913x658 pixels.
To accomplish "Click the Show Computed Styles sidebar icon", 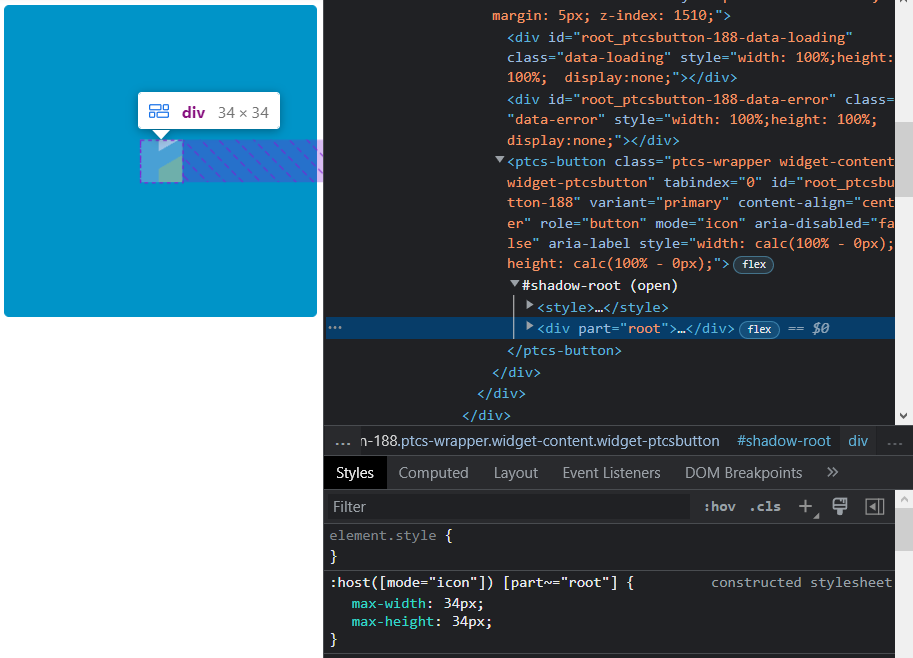I will (874, 506).
